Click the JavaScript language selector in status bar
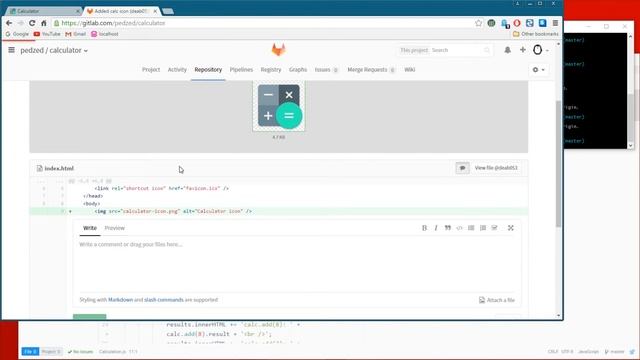The image size is (640, 360). pos(588,351)
